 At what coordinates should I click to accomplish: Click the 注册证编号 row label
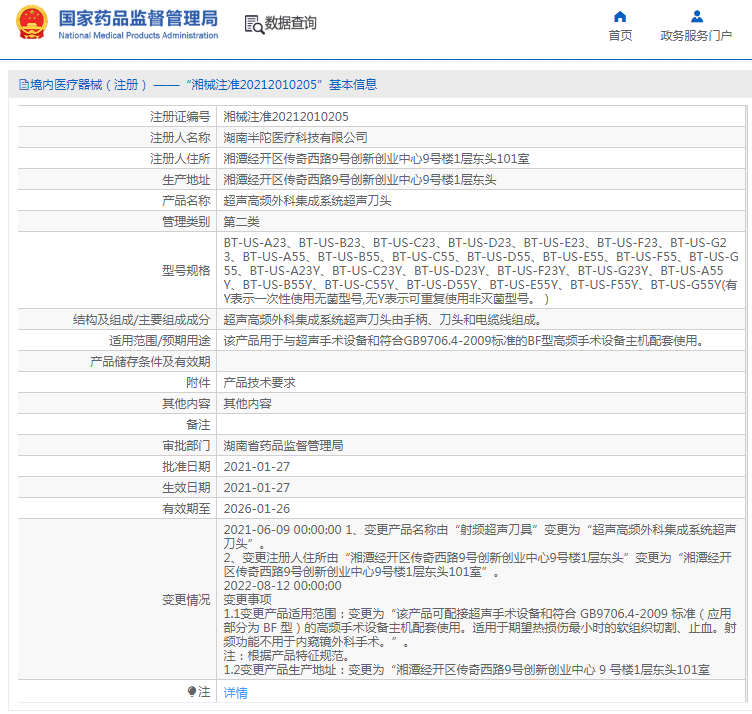(x=180, y=117)
